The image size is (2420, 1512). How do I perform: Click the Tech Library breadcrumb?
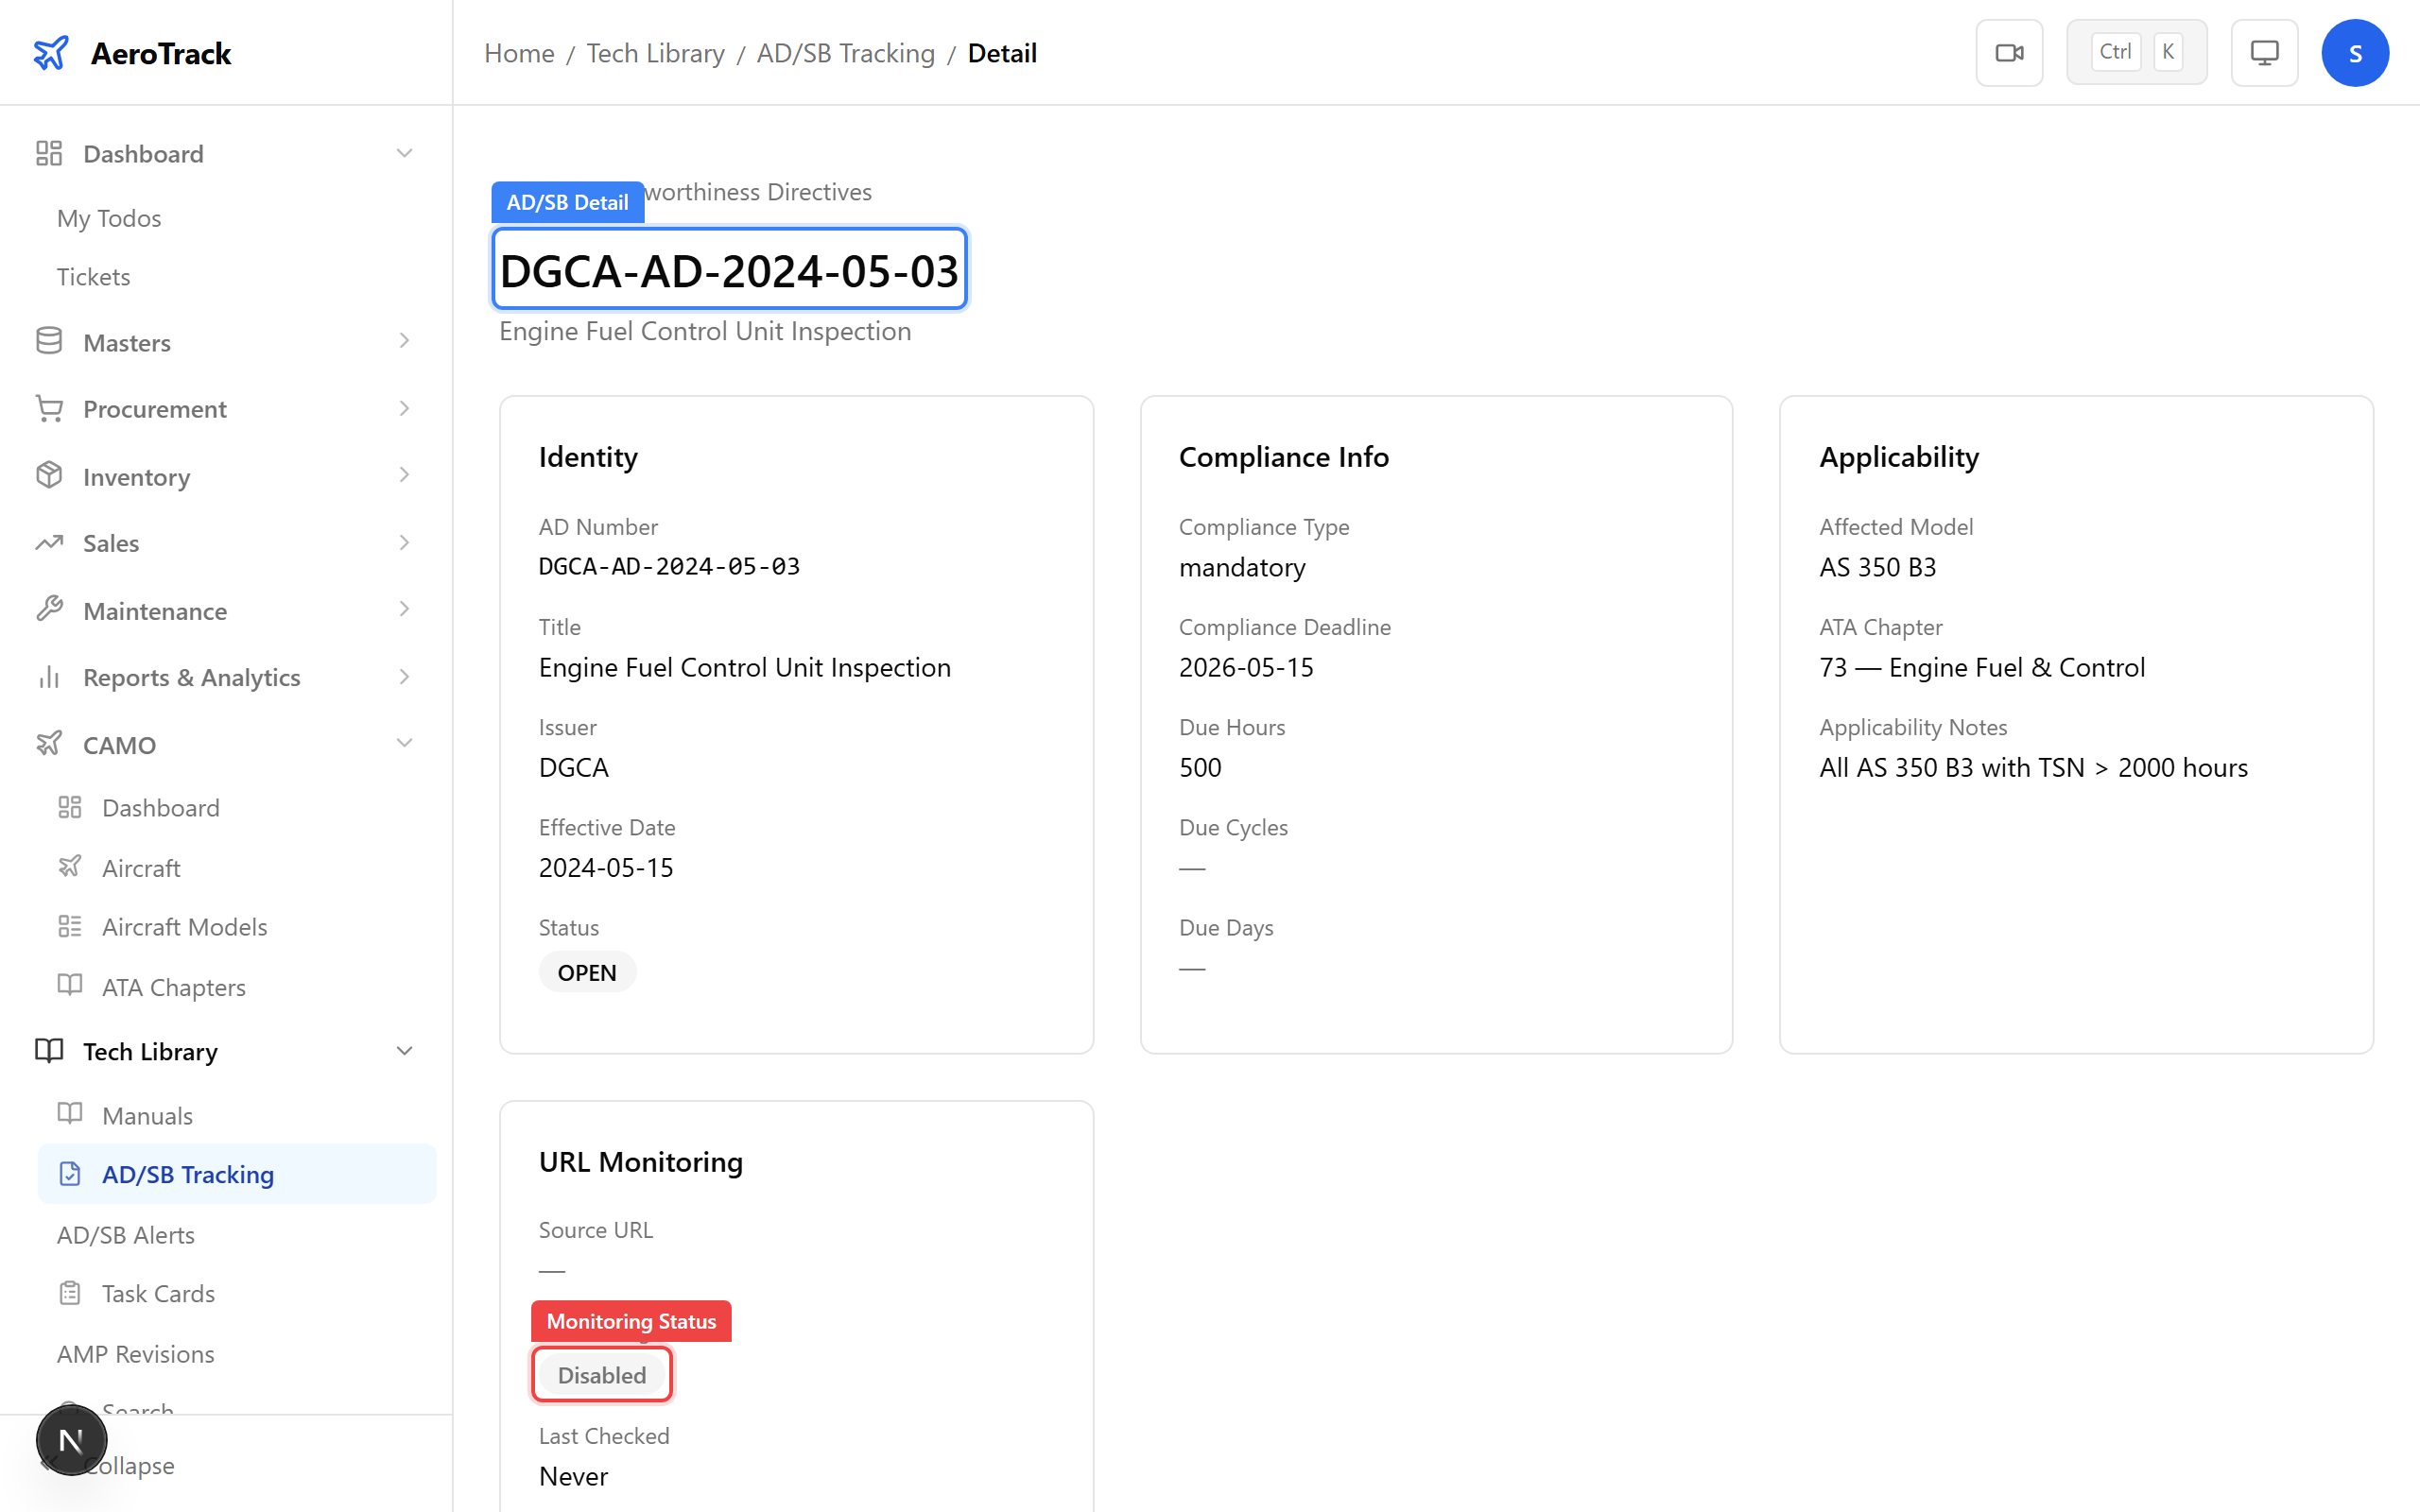[x=655, y=53]
